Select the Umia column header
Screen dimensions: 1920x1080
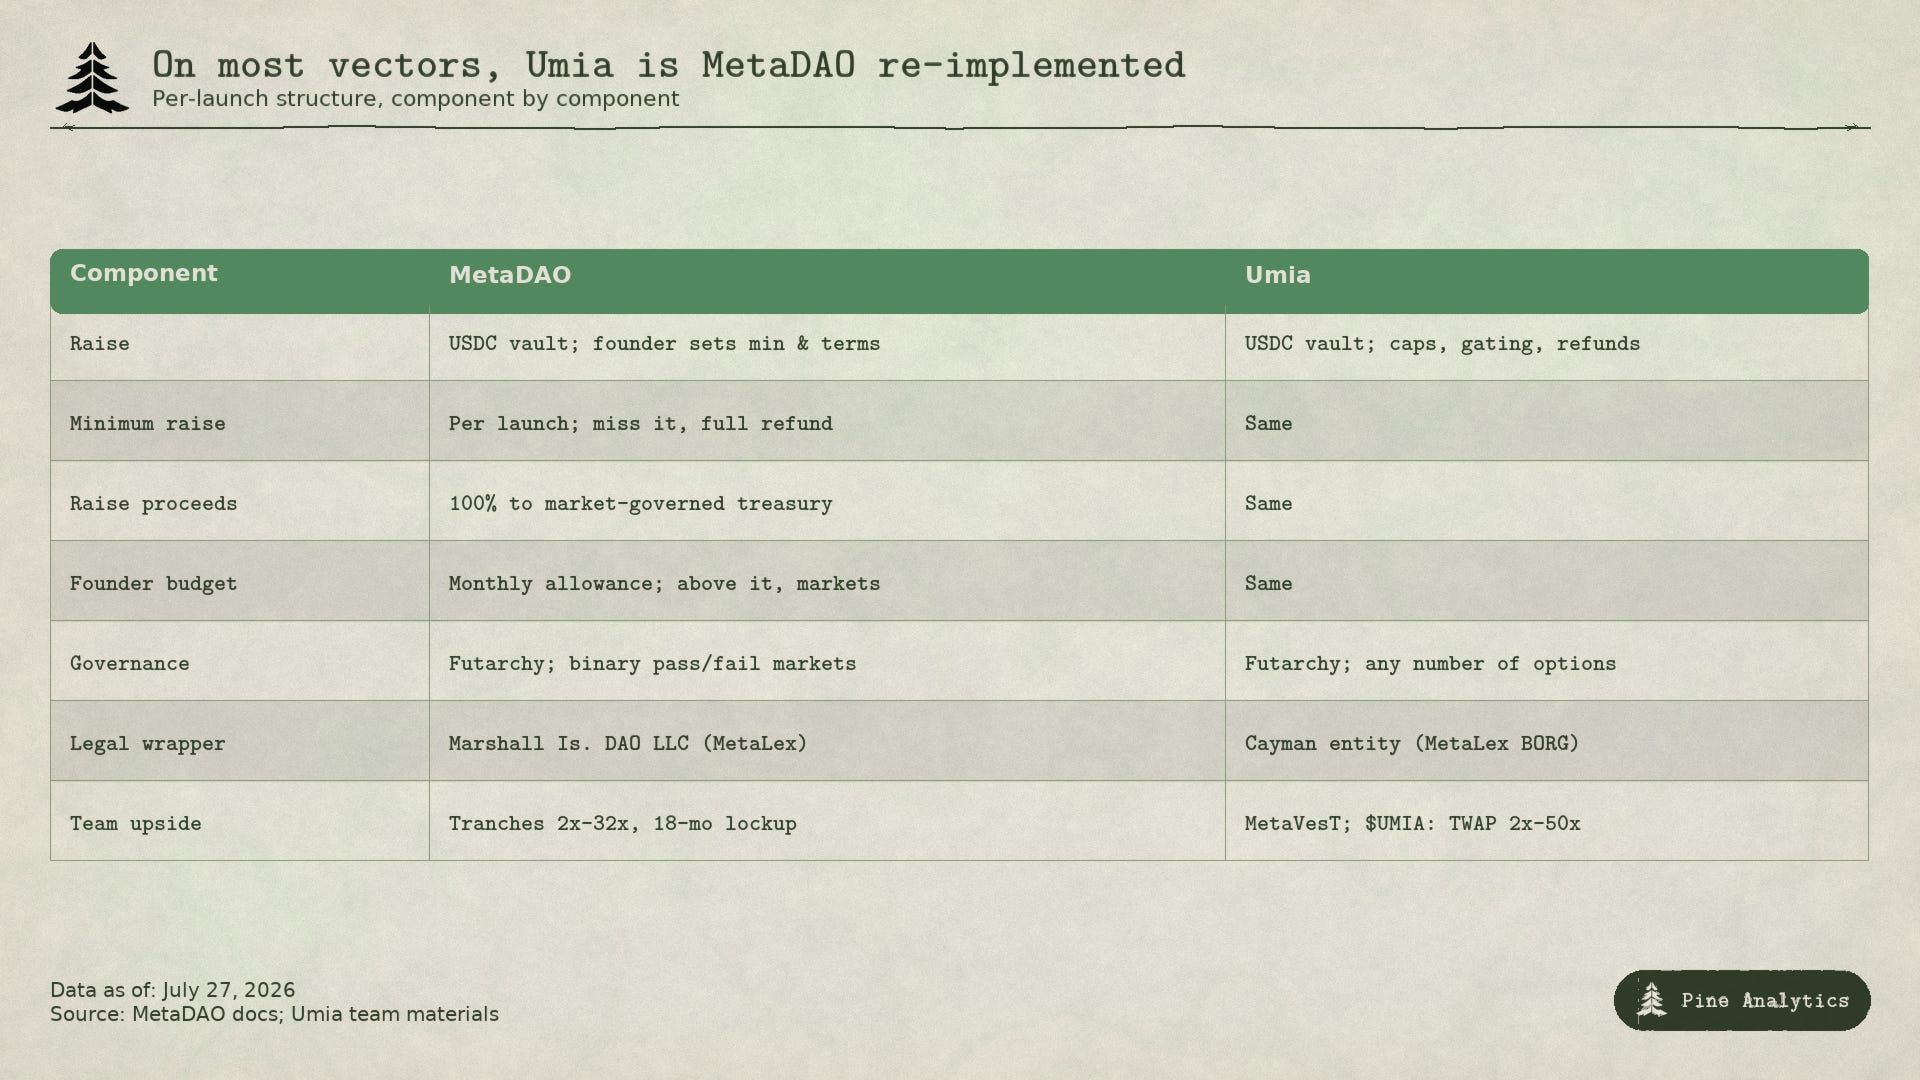point(1278,275)
